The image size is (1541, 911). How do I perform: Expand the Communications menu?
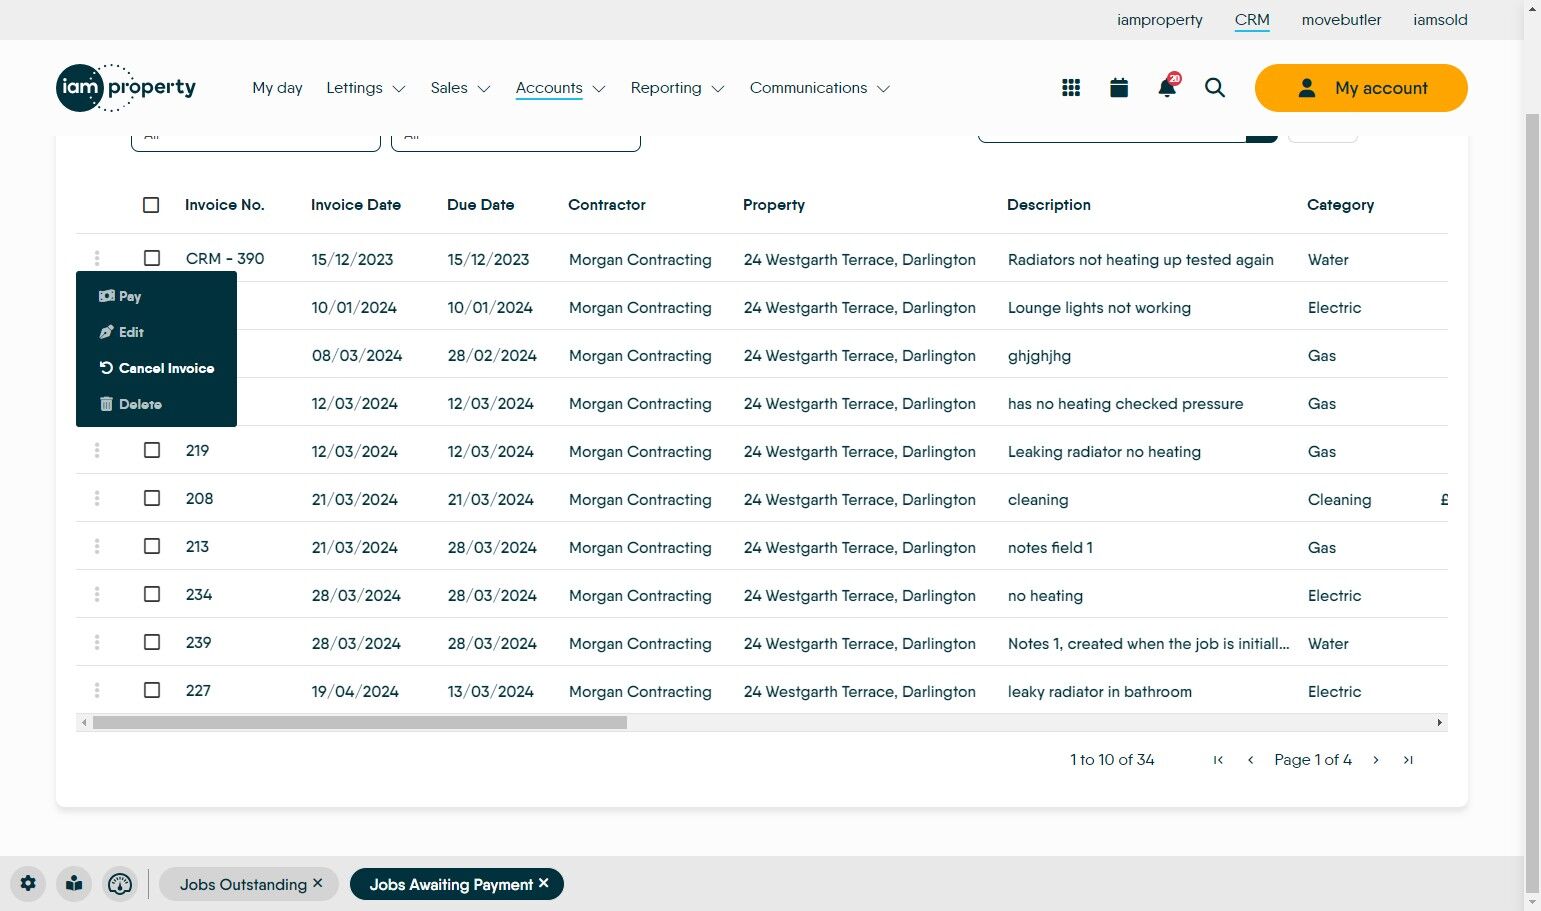pos(820,88)
